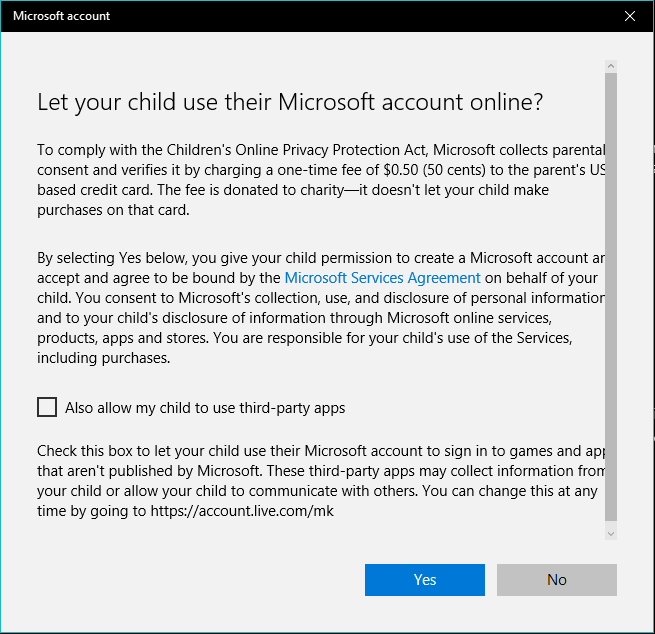Click the scrollbar up arrow

611,66
